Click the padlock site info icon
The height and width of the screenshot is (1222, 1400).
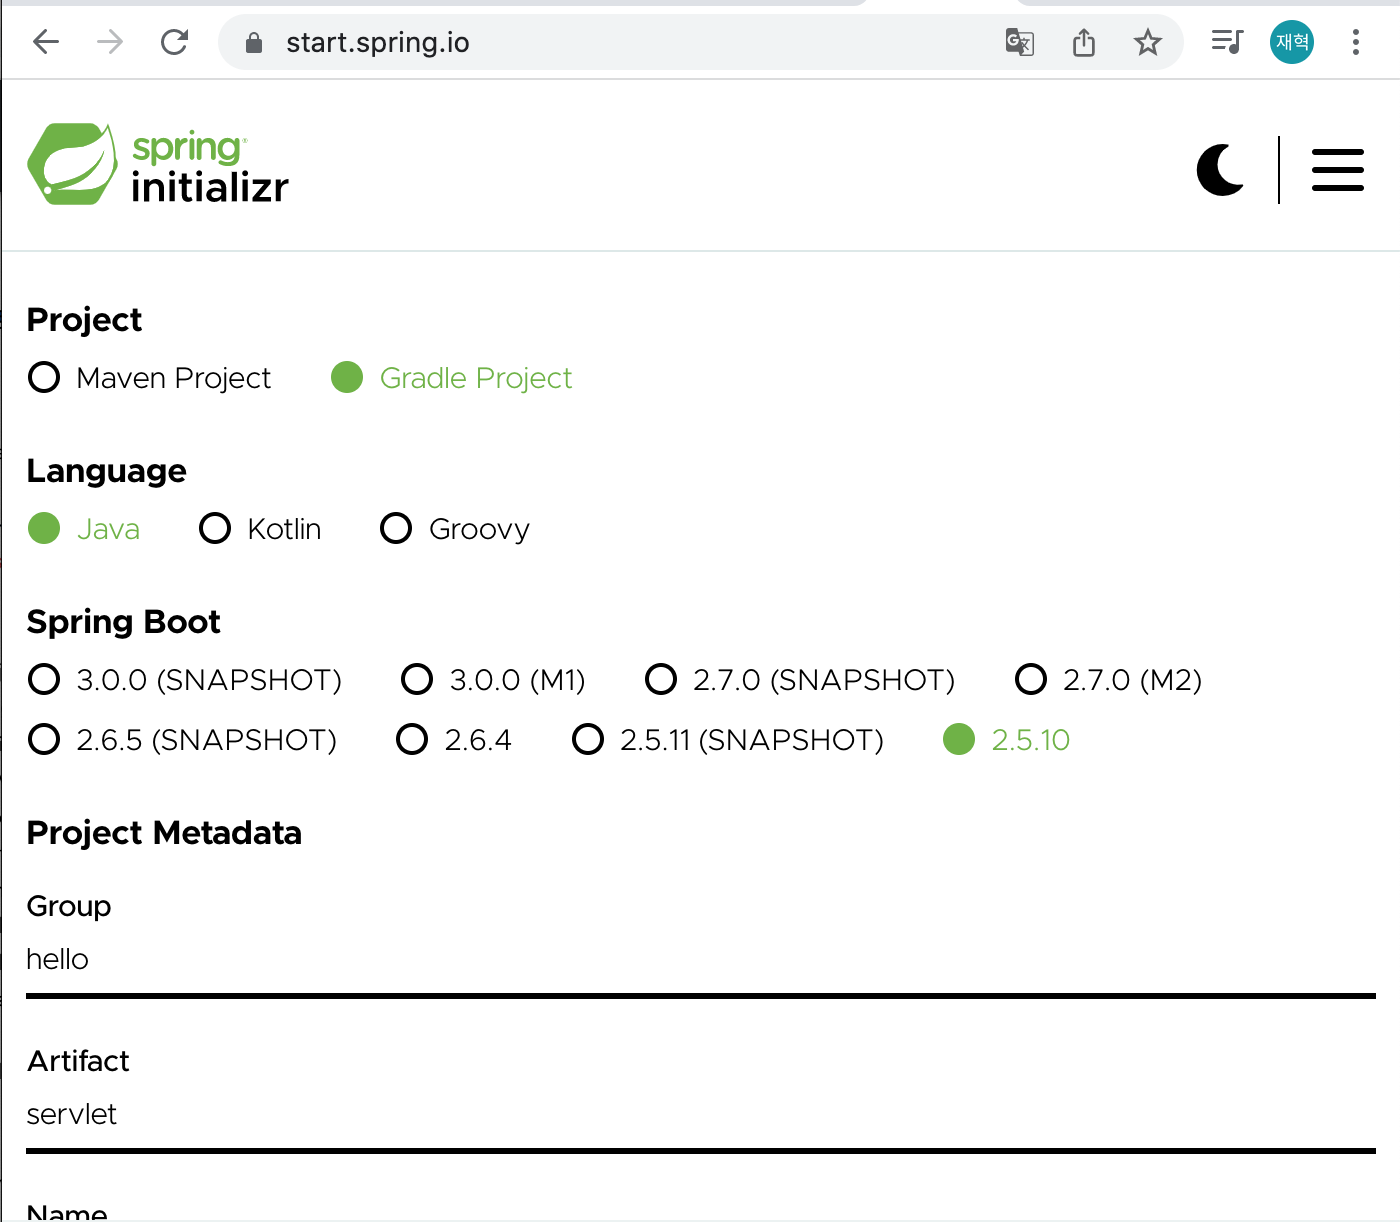tap(254, 42)
